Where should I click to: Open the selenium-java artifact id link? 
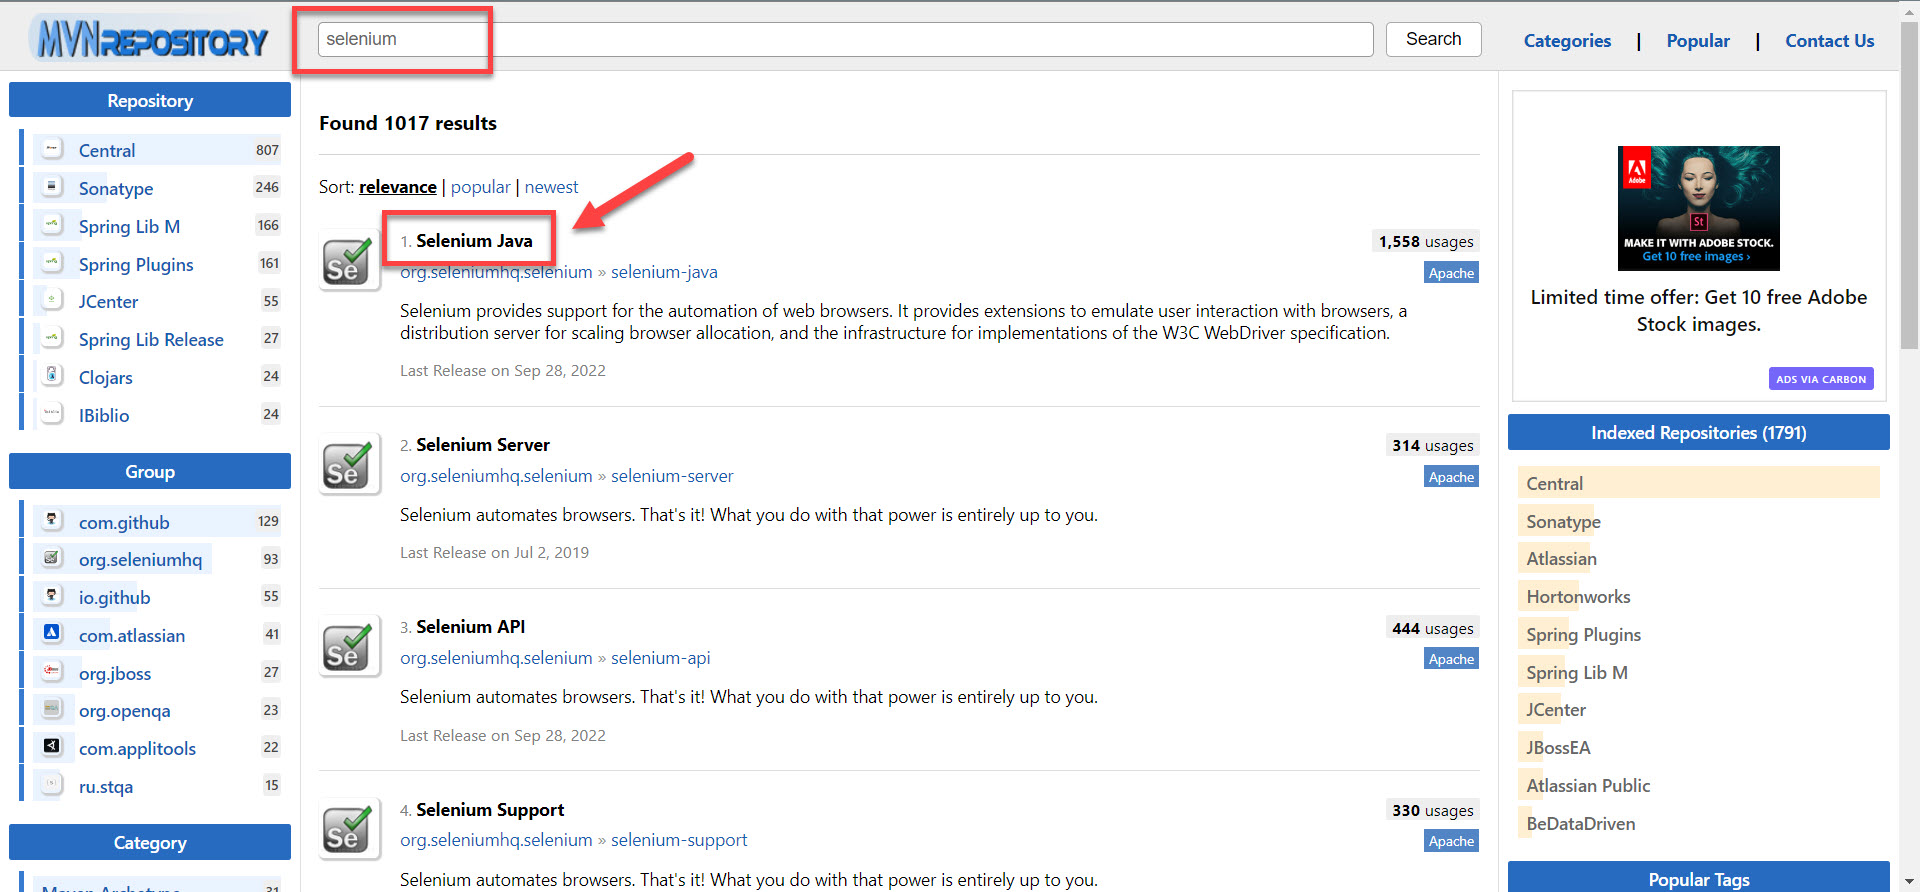pyautogui.click(x=664, y=272)
